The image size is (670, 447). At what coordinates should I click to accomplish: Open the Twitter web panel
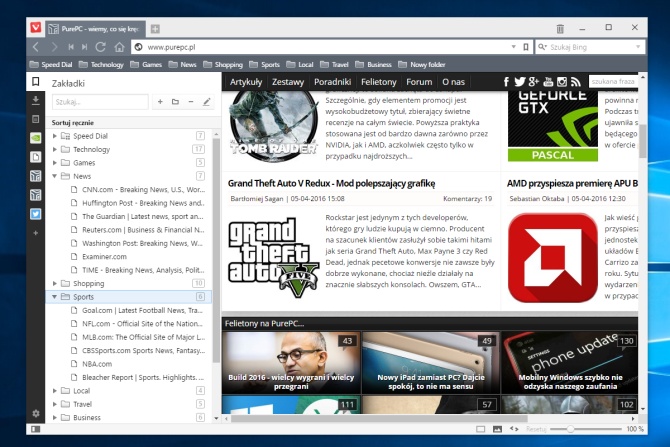coord(36,214)
